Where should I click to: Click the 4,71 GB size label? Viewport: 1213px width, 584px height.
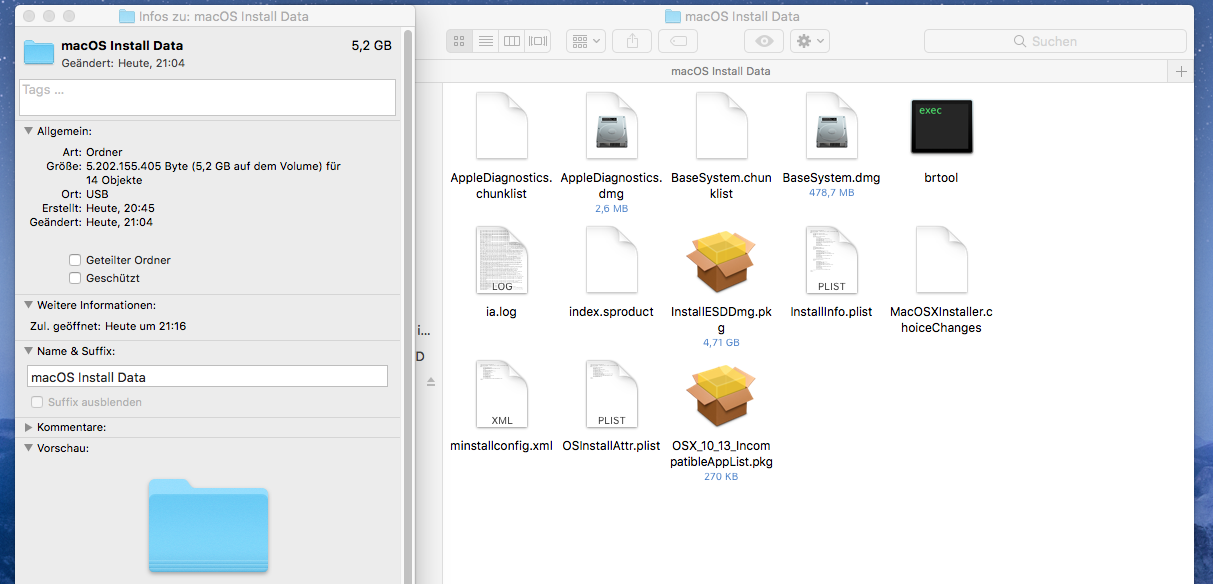721,342
